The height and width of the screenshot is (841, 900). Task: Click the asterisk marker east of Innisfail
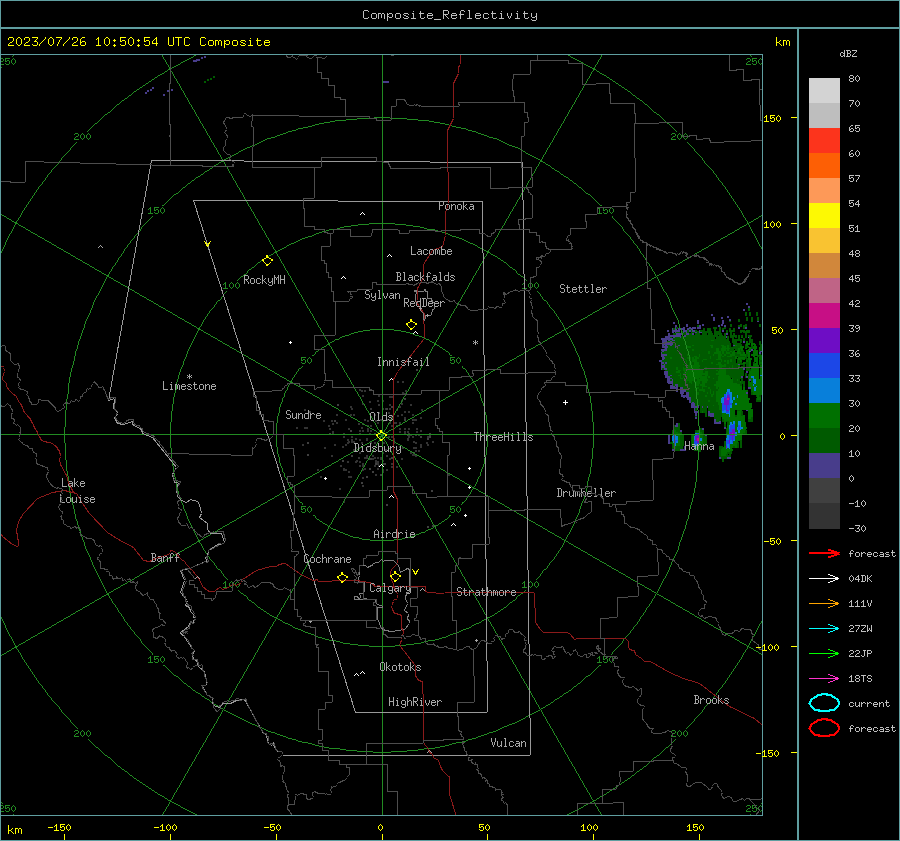(x=475, y=343)
